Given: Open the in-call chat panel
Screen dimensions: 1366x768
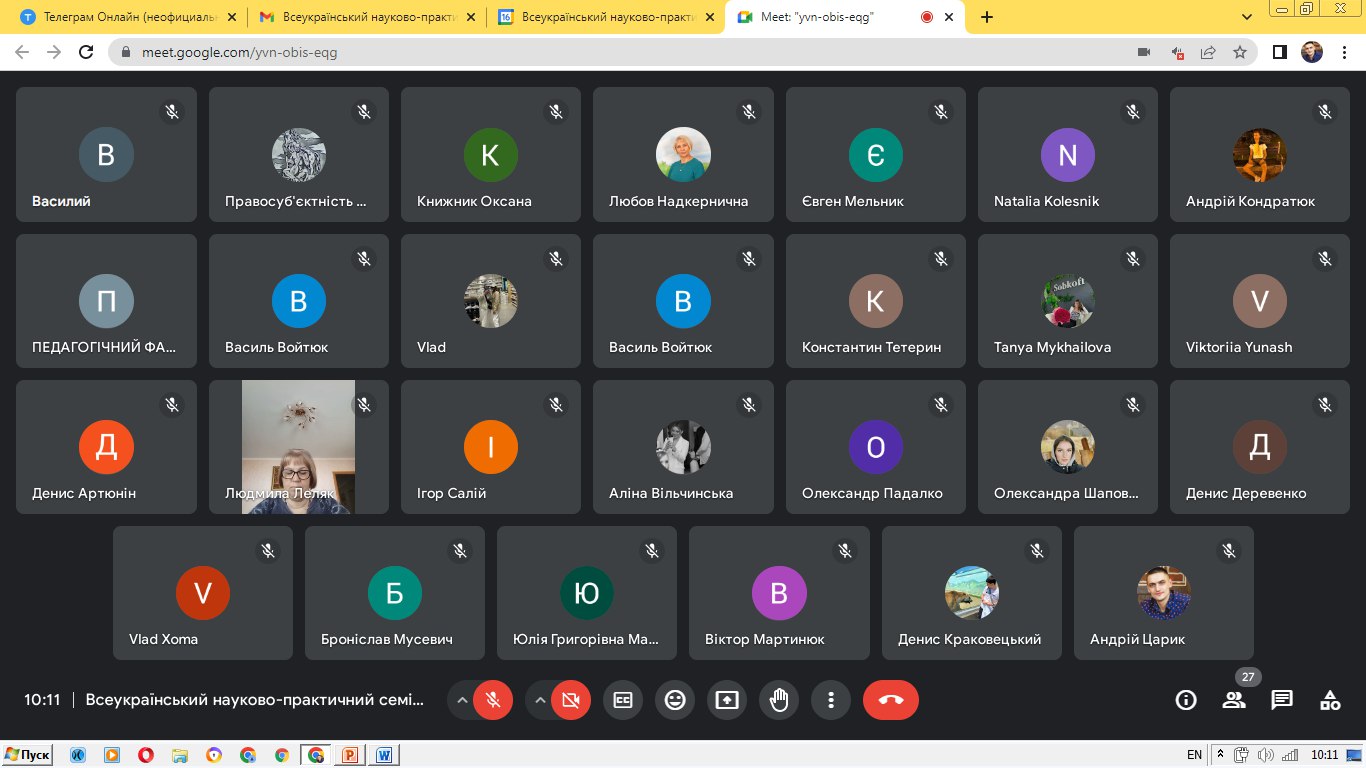Looking at the screenshot, I should click(1282, 700).
